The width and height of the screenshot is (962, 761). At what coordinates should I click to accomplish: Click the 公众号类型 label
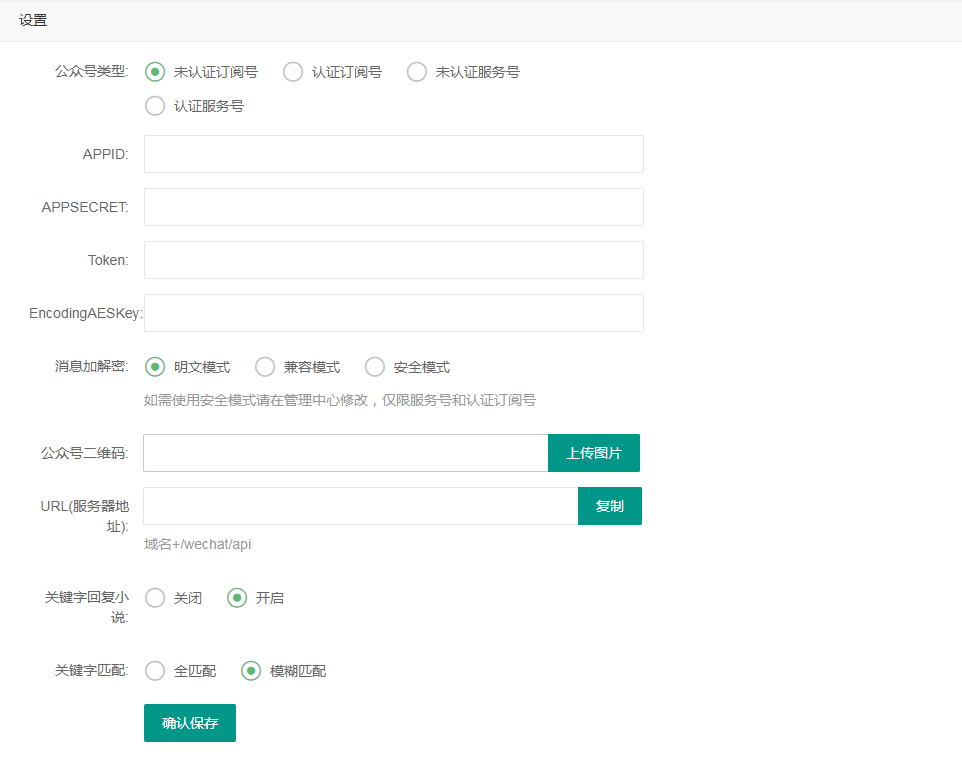[91, 72]
